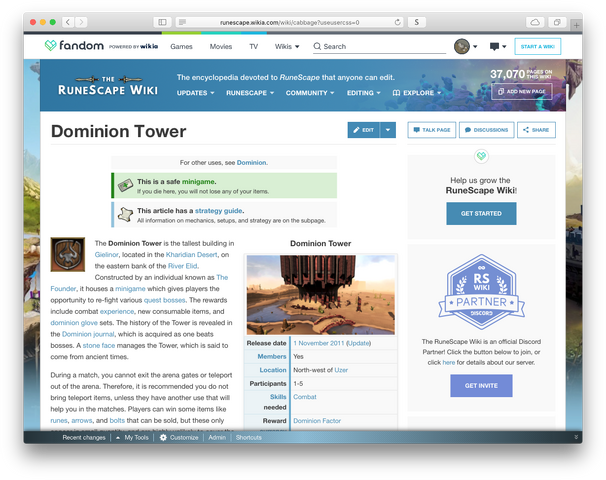Image resolution: width=606 pixels, height=480 pixels.
Task: Follow the Uzer location link
Action: tap(341, 370)
